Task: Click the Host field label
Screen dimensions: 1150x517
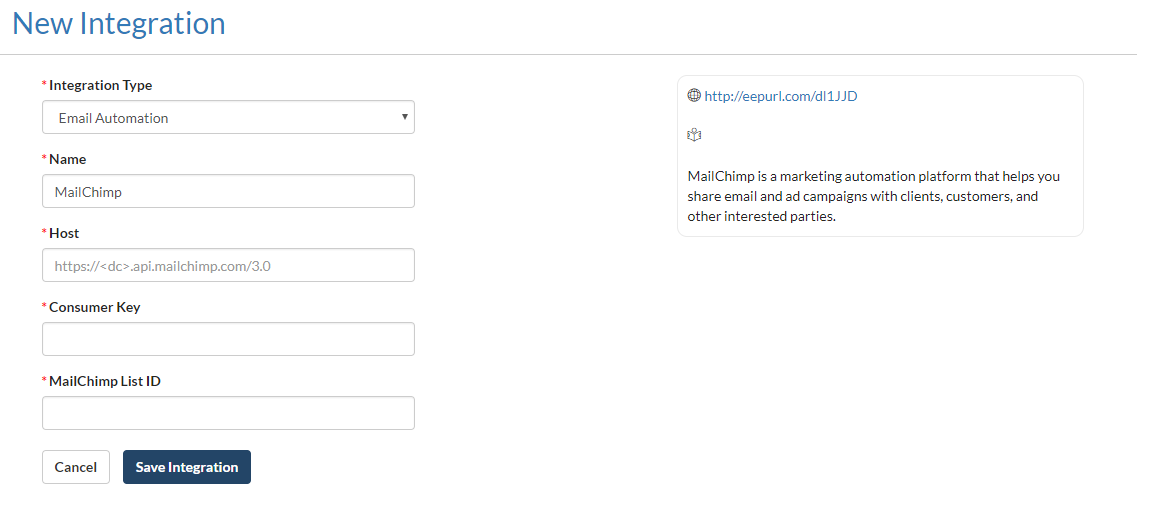Action: click(x=64, y=233)
